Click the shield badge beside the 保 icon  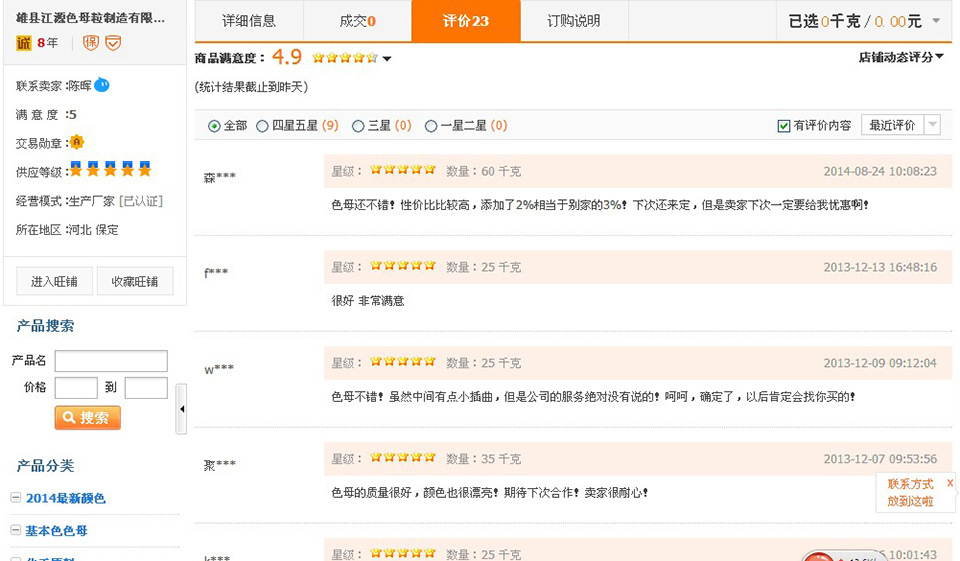tap(113, 42)
